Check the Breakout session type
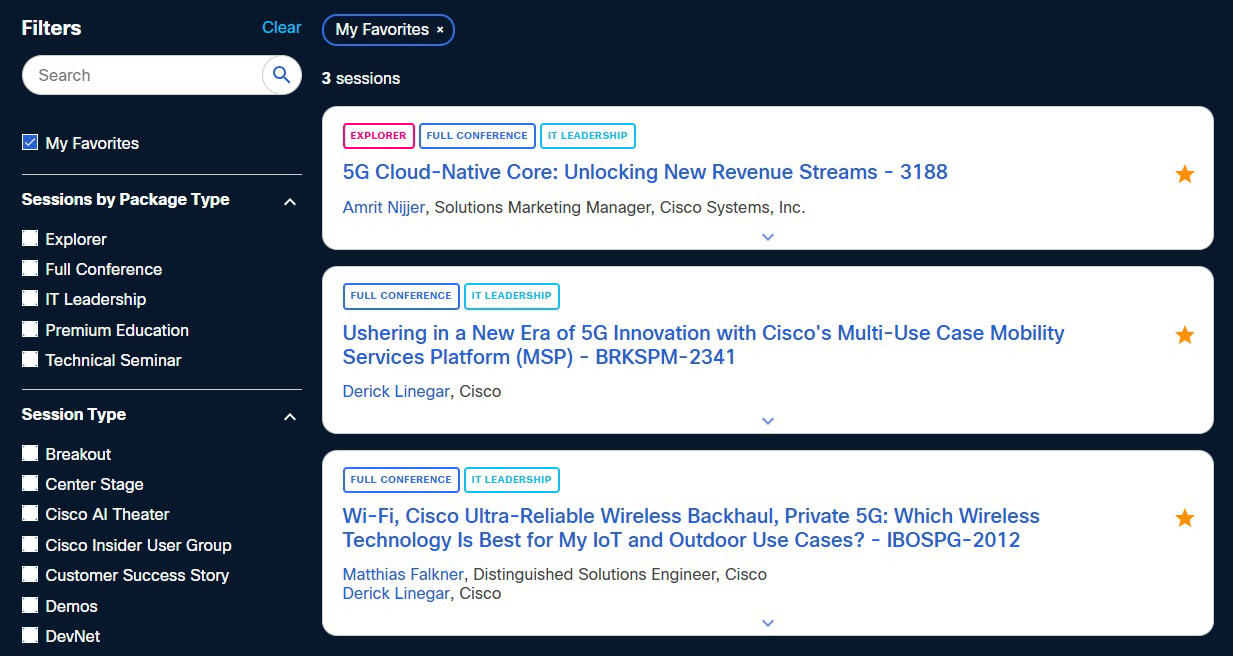The height and width of the screenshot is (656, 1233). click(x=30, y=453)
